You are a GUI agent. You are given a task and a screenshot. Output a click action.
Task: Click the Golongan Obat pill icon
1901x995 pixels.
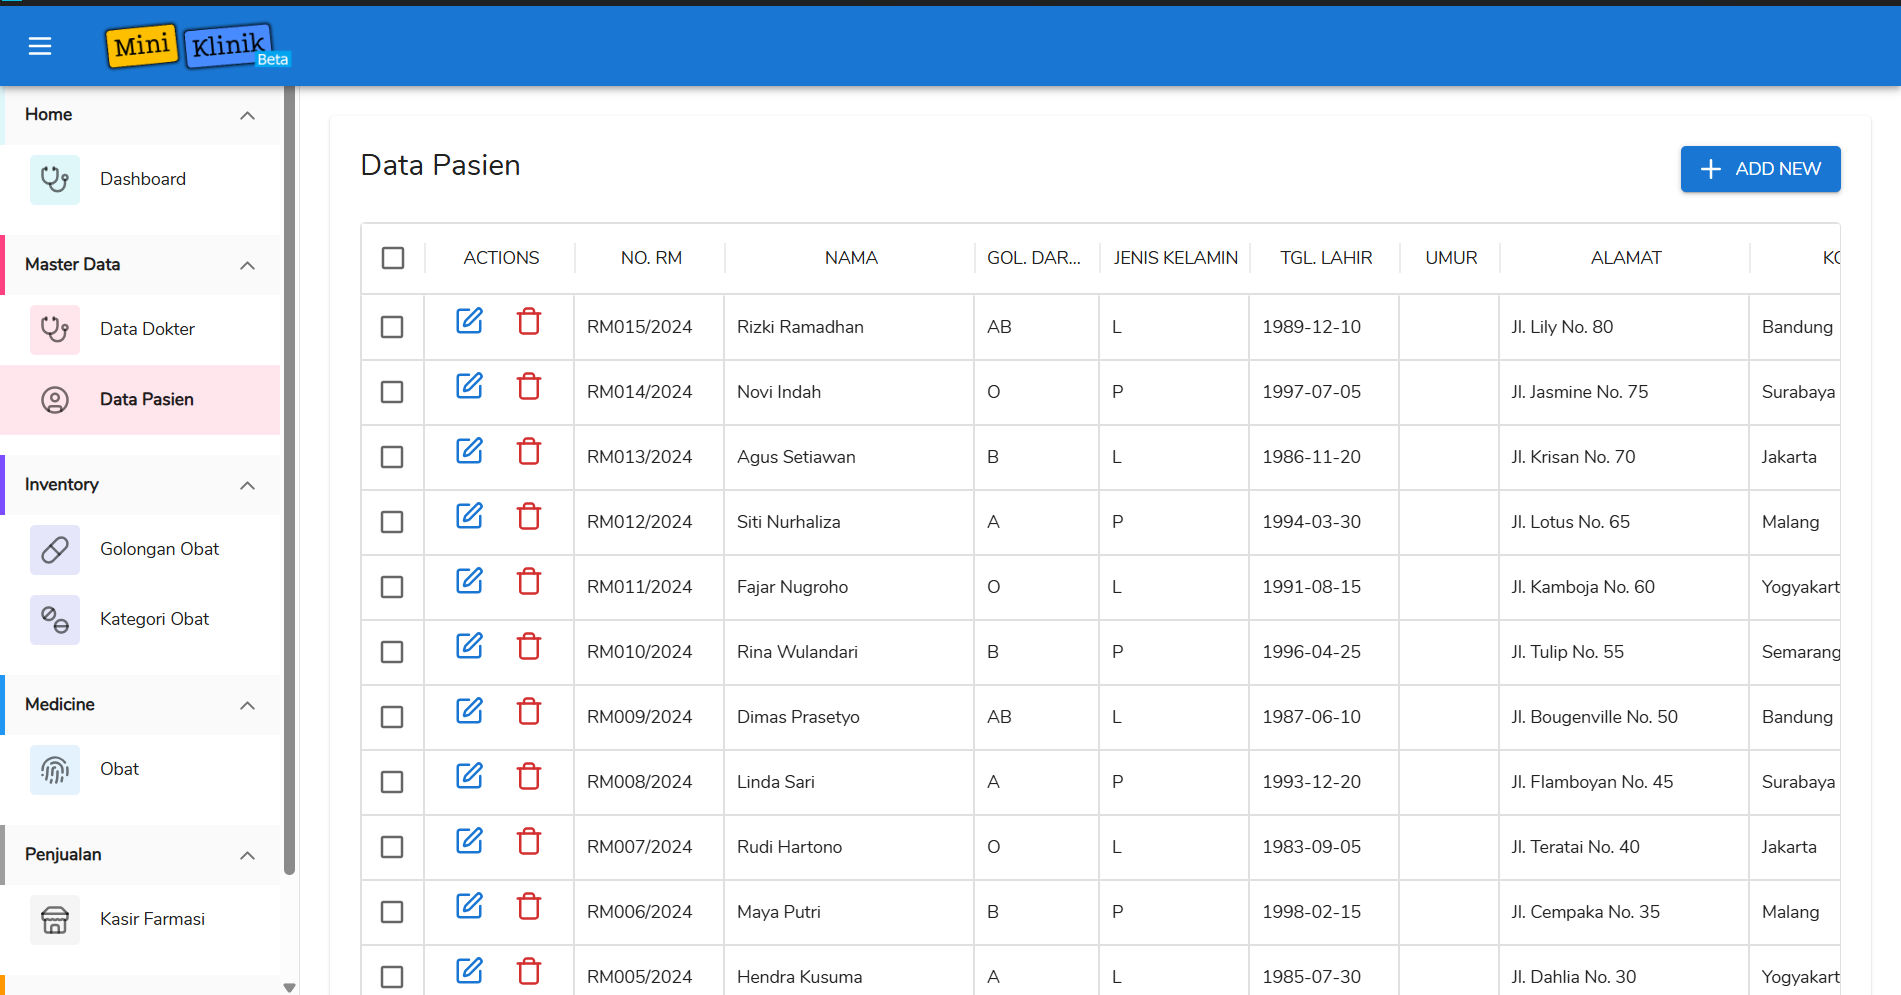click(x=55, y=550)
